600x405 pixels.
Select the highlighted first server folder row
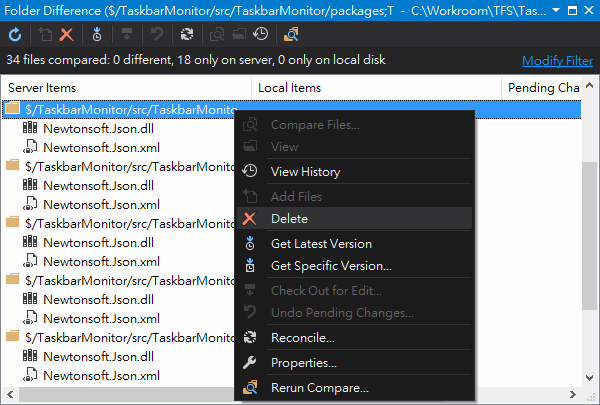click(x=292, y=109)
